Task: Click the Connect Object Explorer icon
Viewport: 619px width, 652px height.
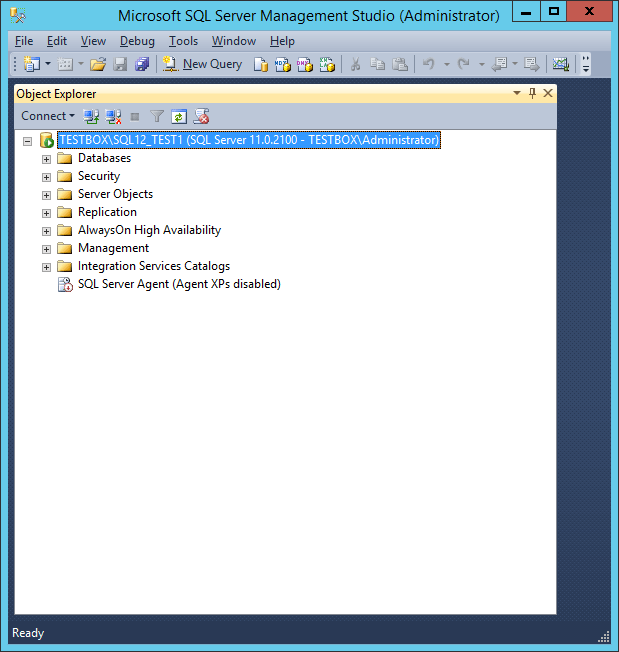Action: pos(91,116)
